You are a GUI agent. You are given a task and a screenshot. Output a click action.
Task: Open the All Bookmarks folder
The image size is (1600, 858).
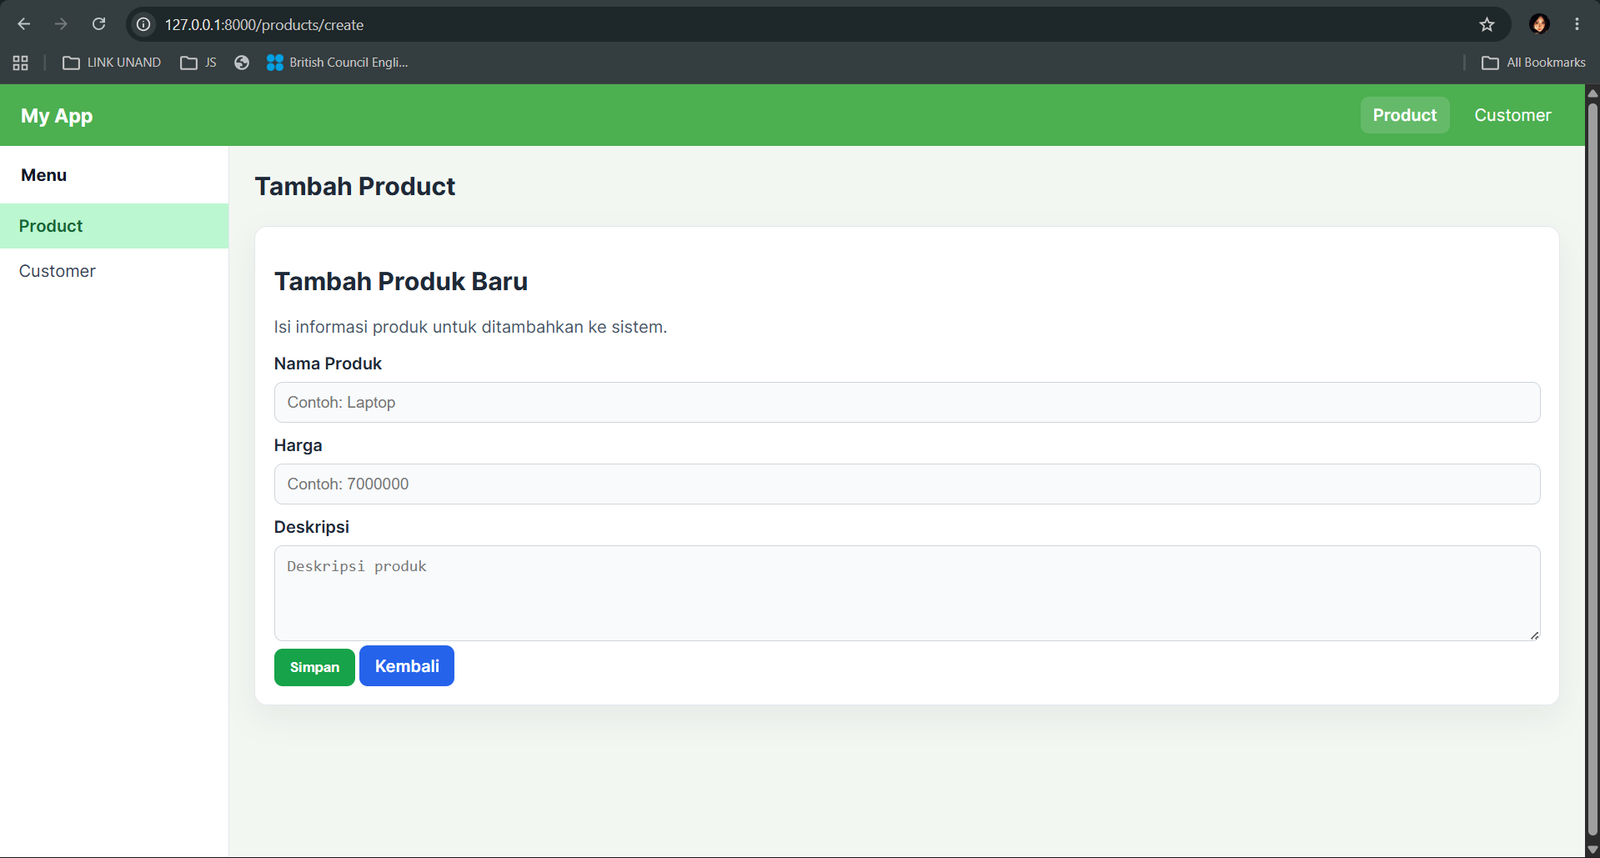pyautogui.click(x=1534, y=63)
